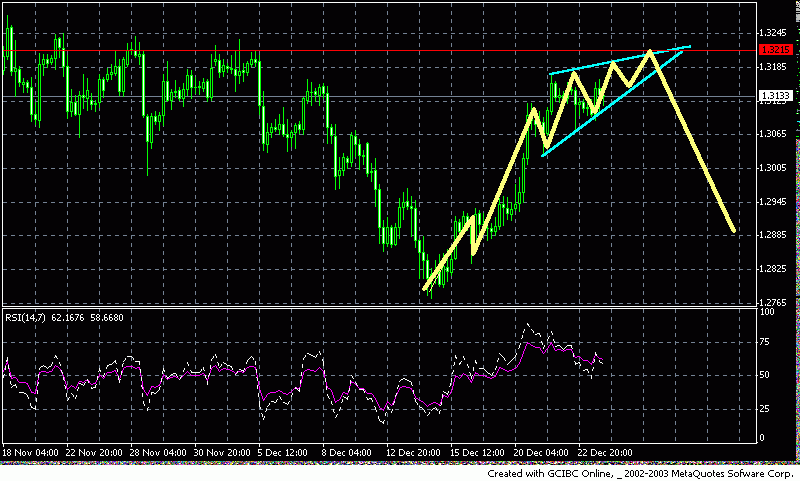
Task: Select the 1.2945 price axis value
Action: click(774, 202)
